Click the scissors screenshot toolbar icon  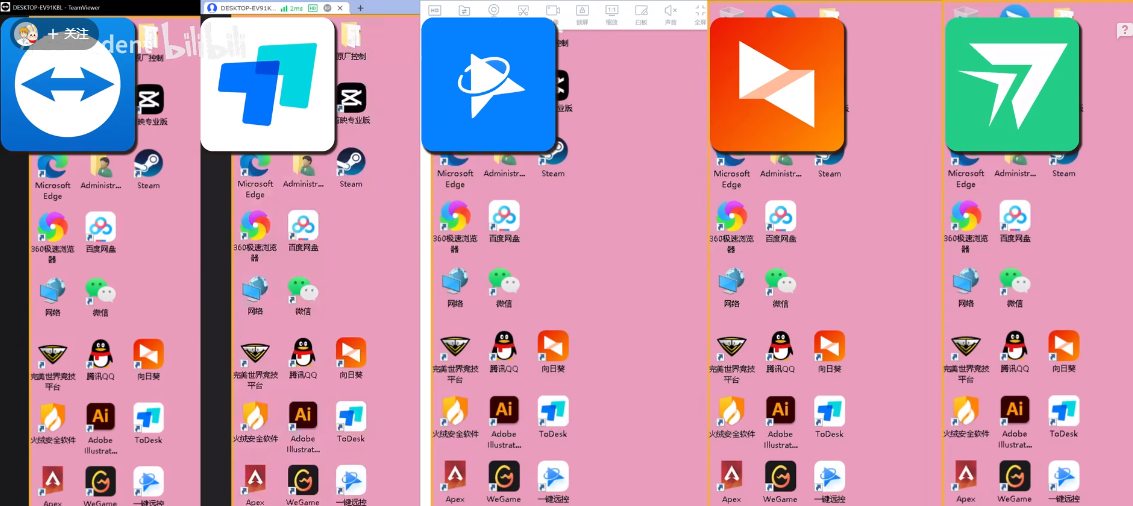click(523, 10)
